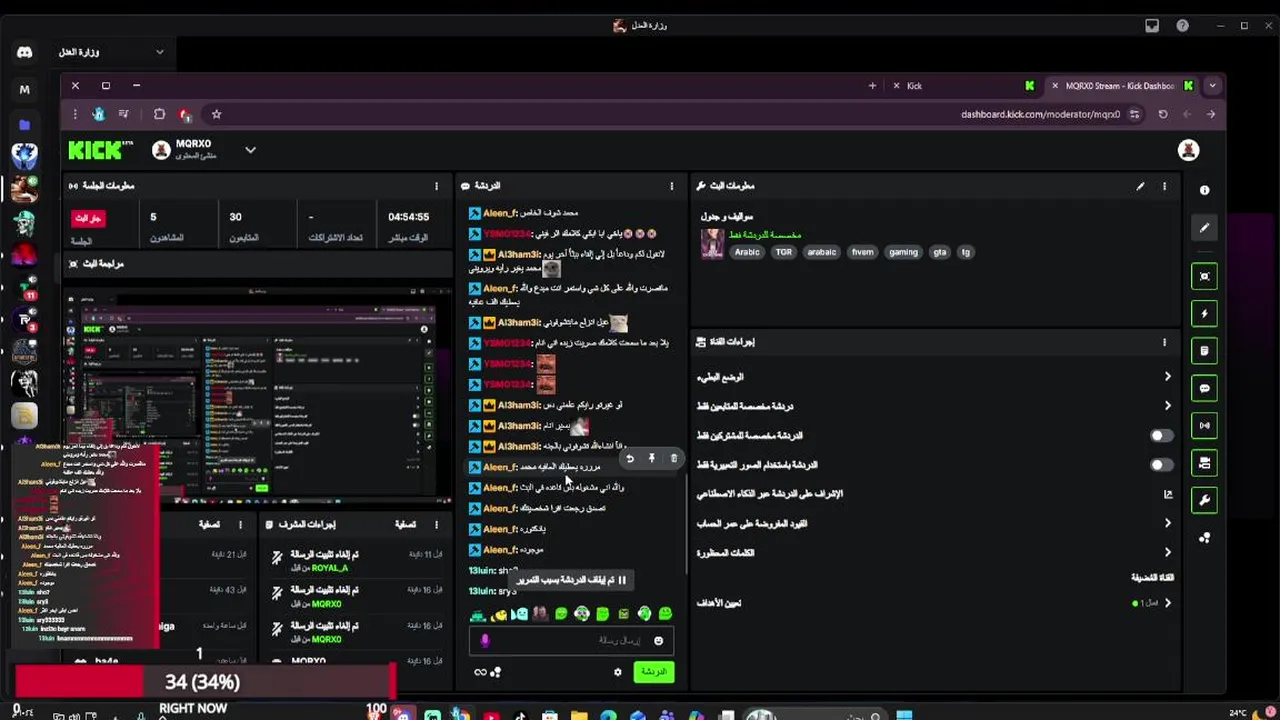Image resolution: width=1280 pixels, height=720 pixels.
Task: Open the session info panel's three-dot menu
Action: [436, 186]
